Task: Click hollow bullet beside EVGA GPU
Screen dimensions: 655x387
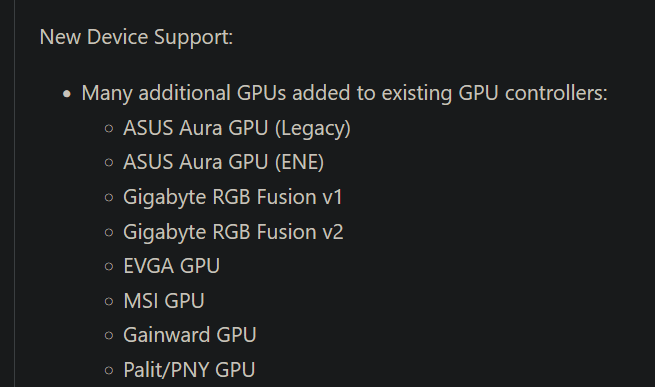Action: coord(109,267)
